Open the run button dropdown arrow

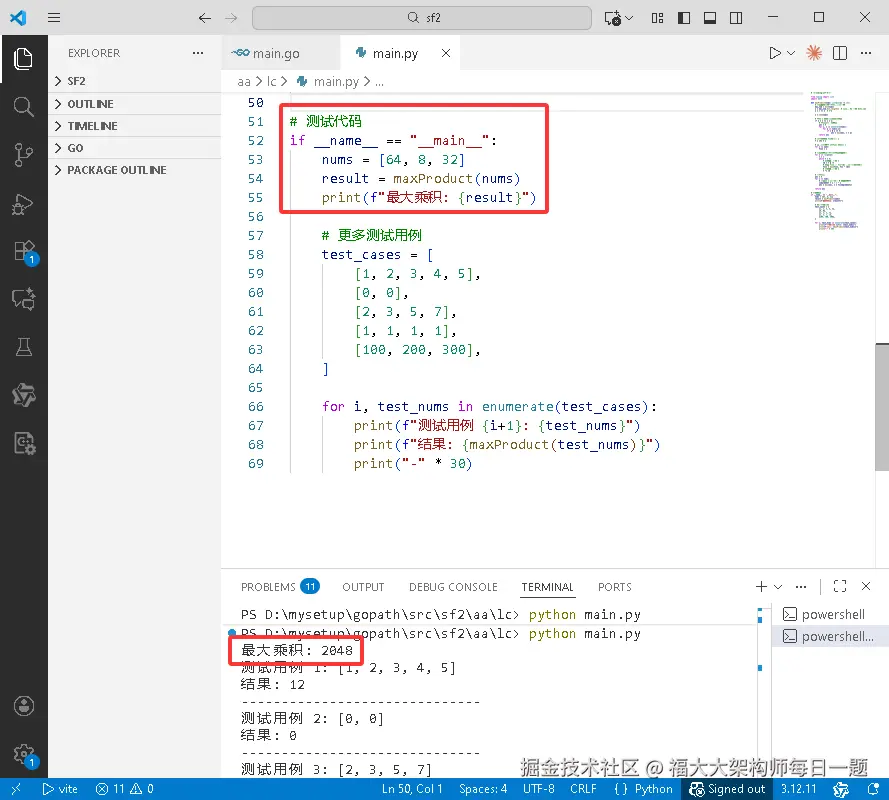pyautogui.click(x=791, y=53)
